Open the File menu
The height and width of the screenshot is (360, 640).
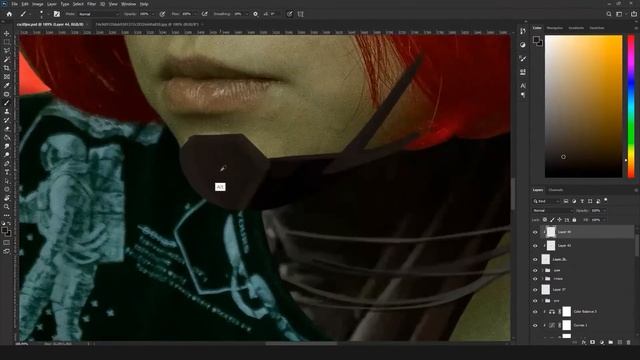coord(14,4)
